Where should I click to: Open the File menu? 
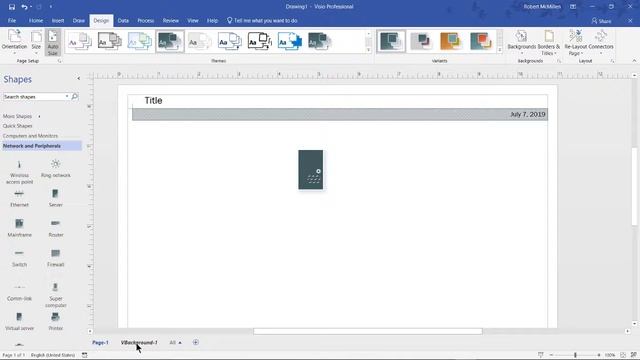pyautogui.click(x=12, y=20)
